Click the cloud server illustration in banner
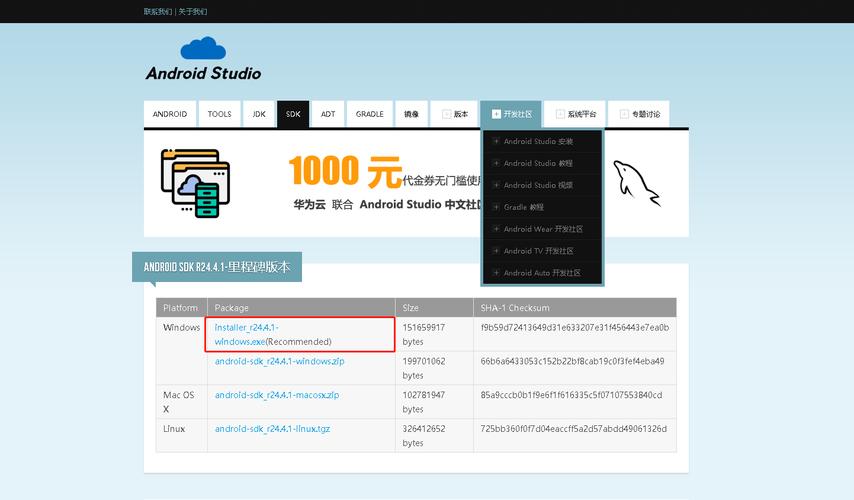The height and width of the screenshot is (500, 854). tap(196, 184)
